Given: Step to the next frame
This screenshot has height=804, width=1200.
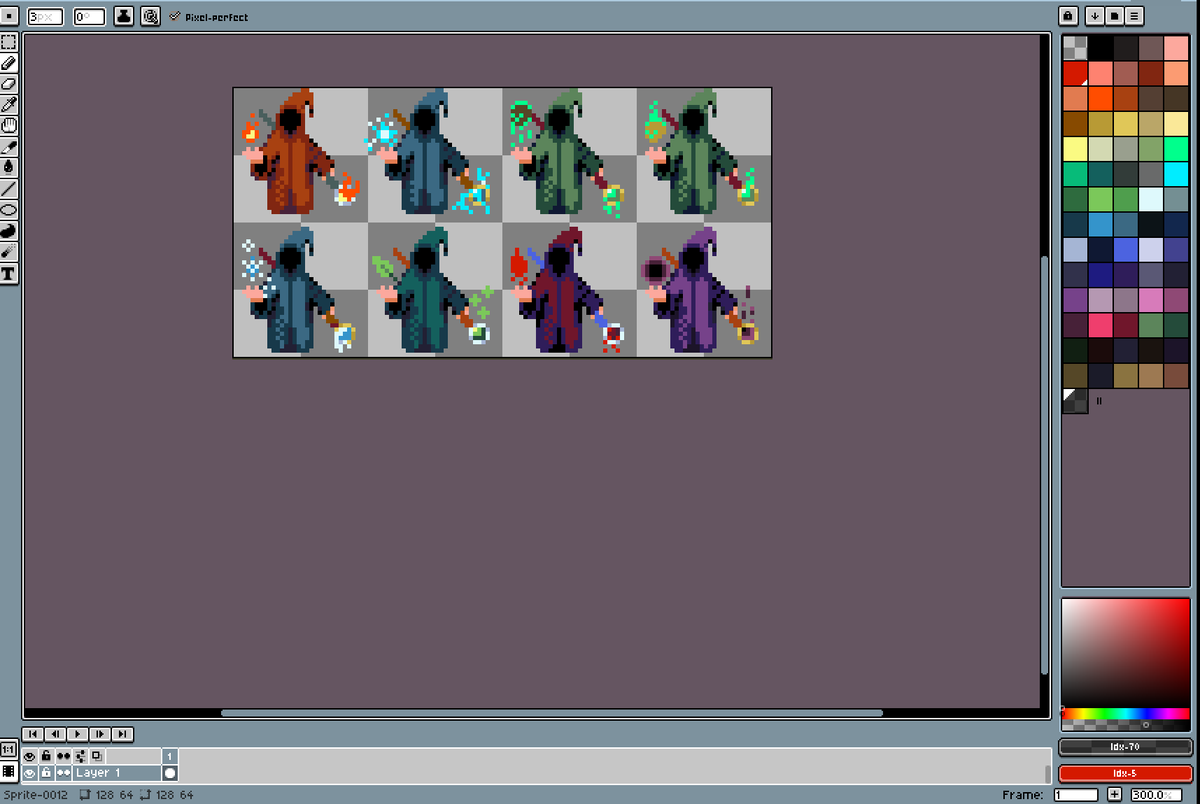Looking at the screenshot, I should 100,734.
